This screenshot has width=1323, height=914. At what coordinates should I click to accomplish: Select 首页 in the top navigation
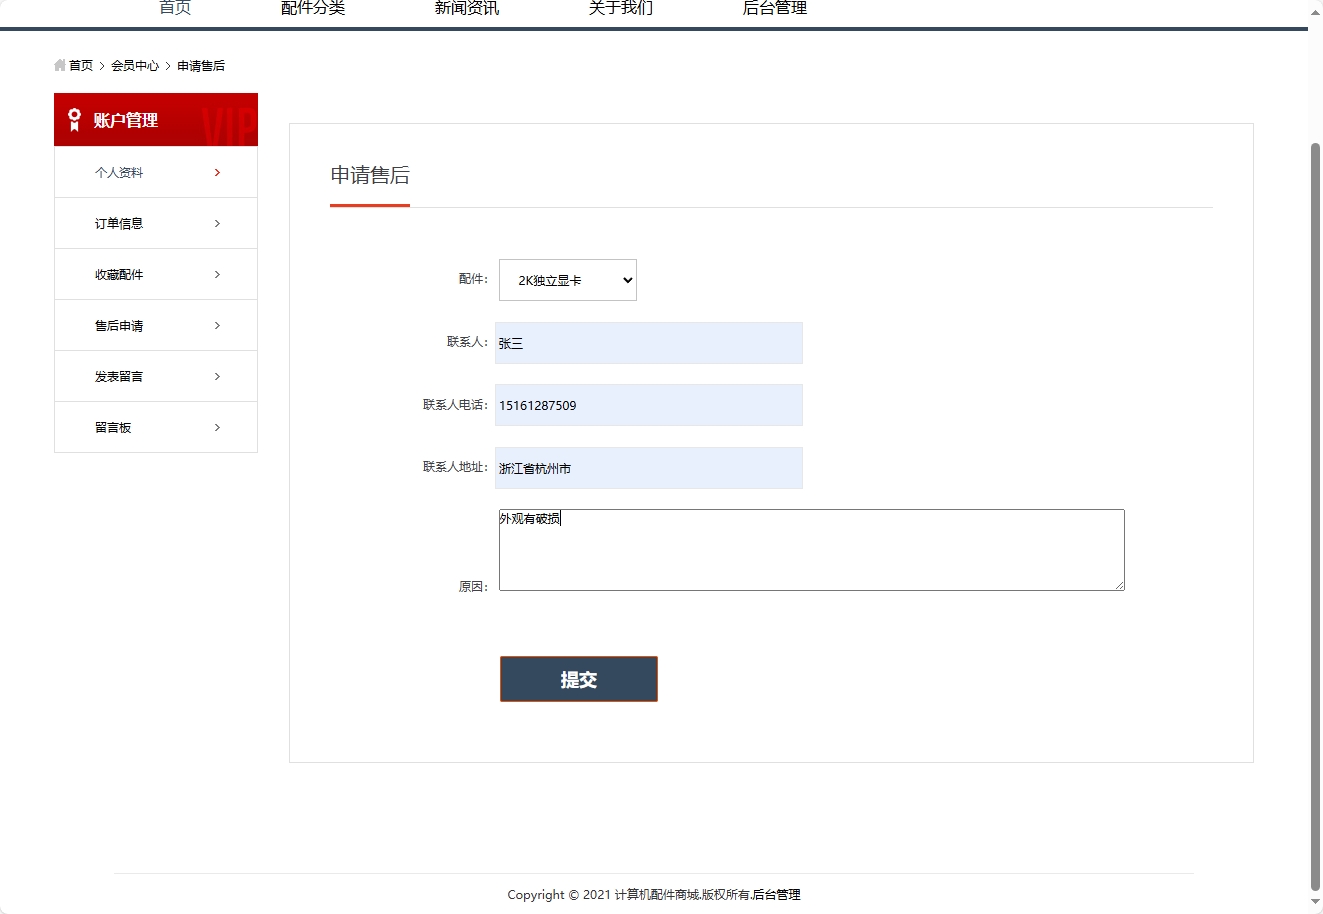173,7
